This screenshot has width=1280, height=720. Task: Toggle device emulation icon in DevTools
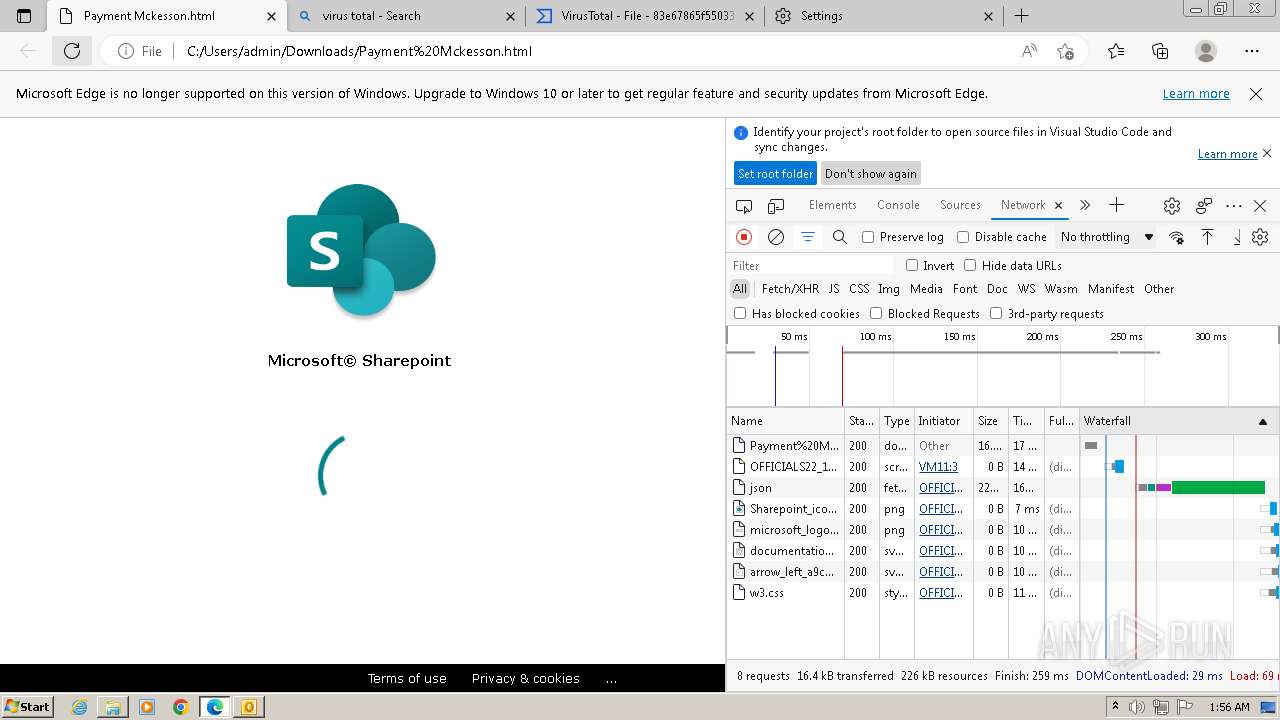[776, 205]
